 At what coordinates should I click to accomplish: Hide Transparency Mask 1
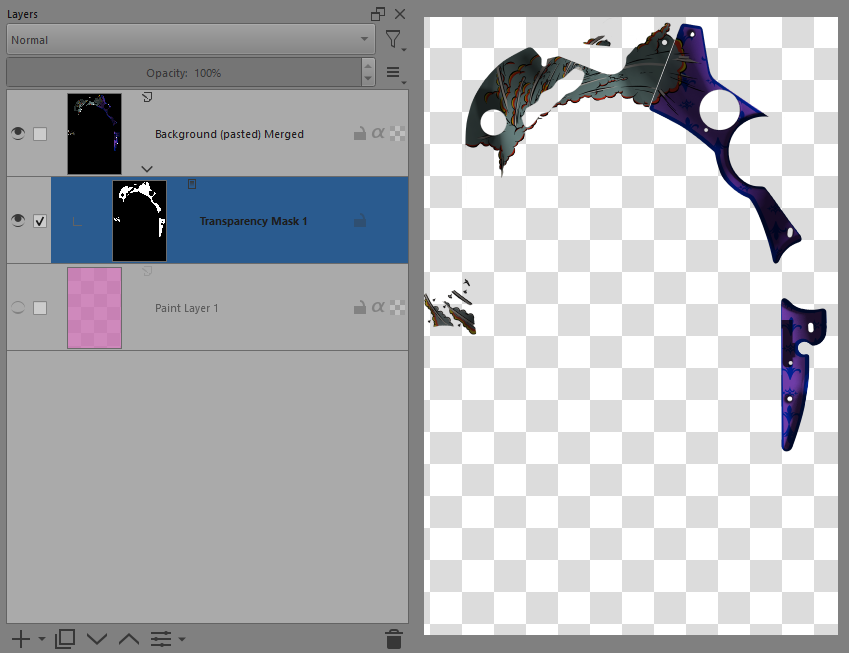18,220
